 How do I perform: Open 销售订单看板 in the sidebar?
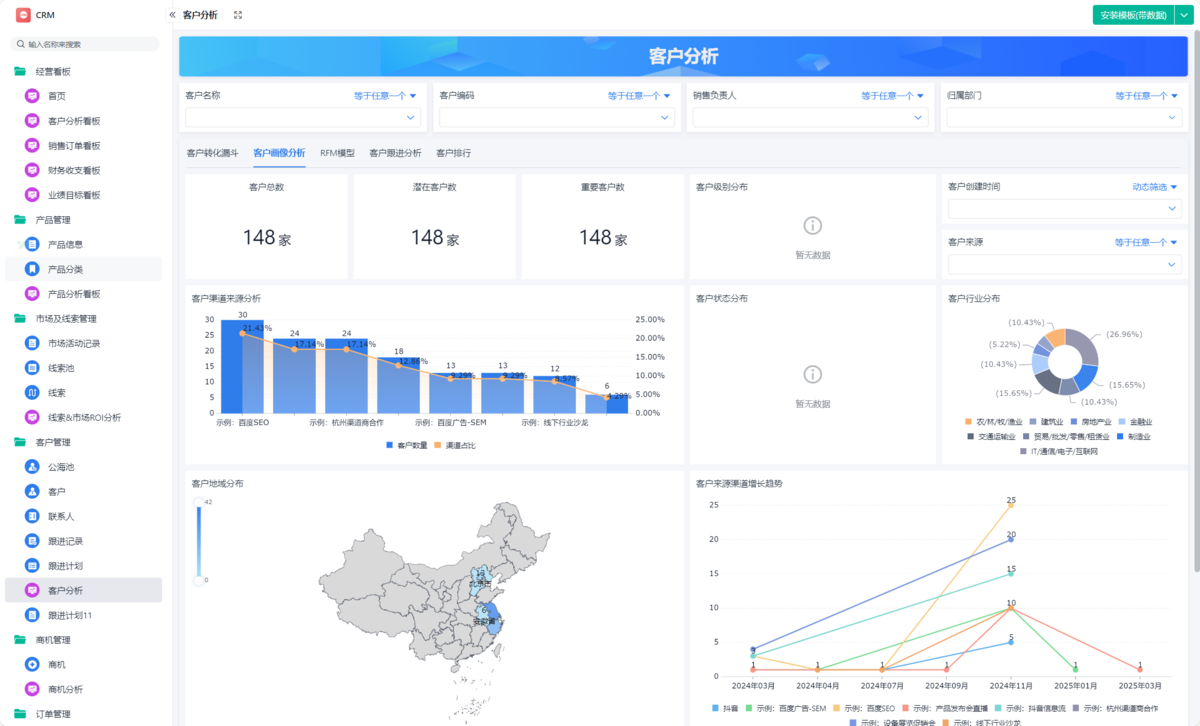pos(74,145)
